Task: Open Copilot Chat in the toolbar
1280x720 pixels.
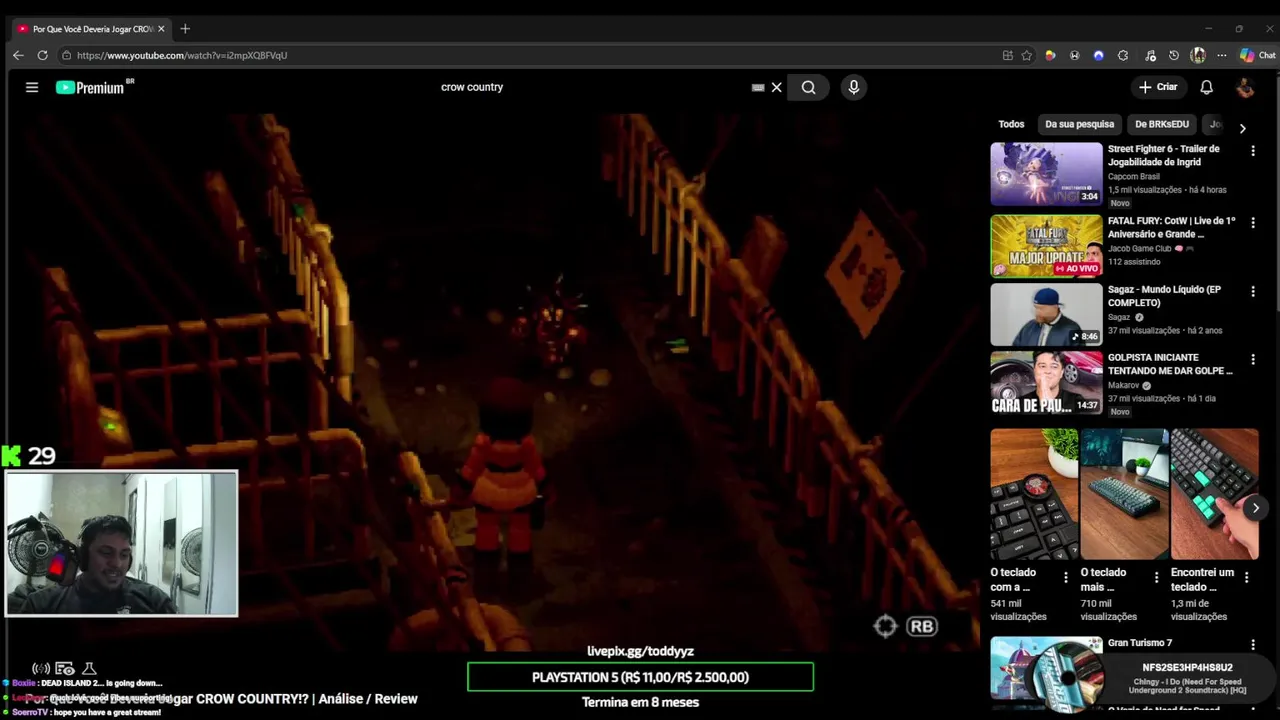Action: click(1257, 55)
